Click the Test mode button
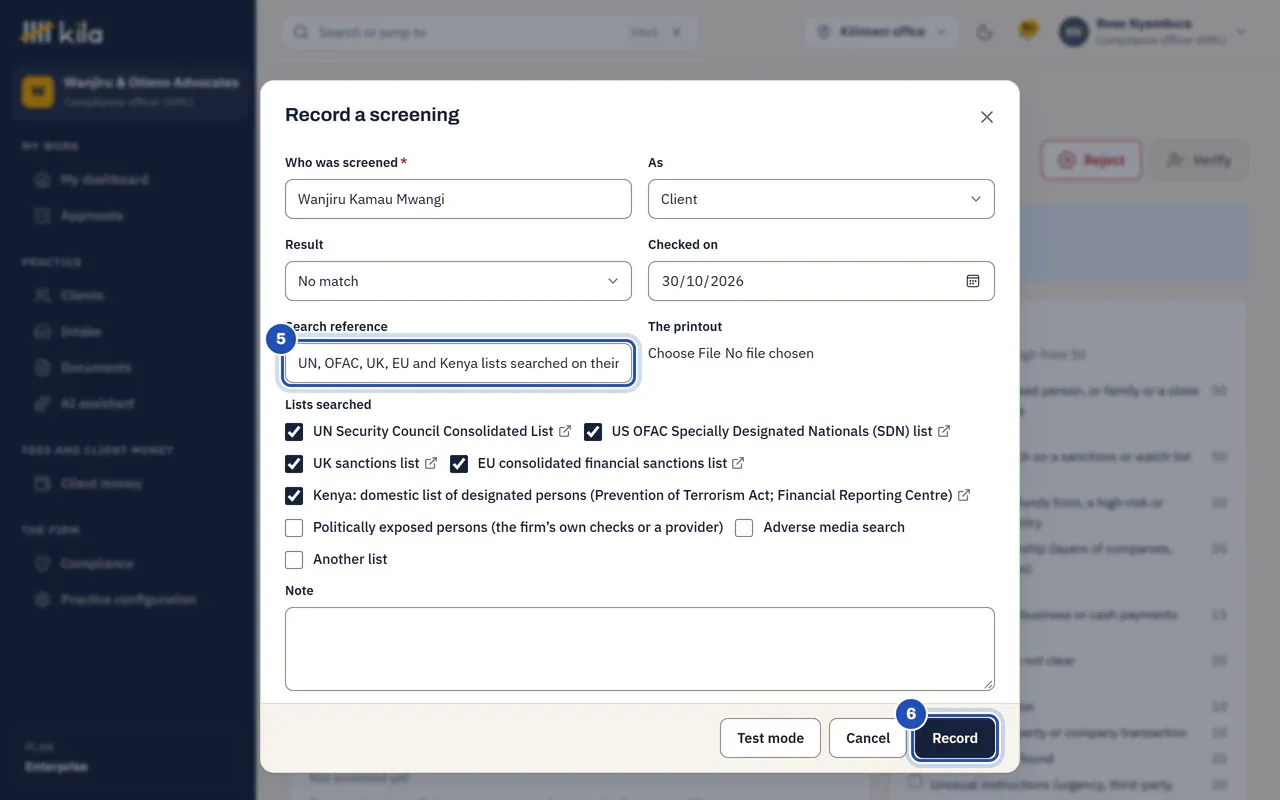This screenshot has width=1280, height=800. coord(770,738)
